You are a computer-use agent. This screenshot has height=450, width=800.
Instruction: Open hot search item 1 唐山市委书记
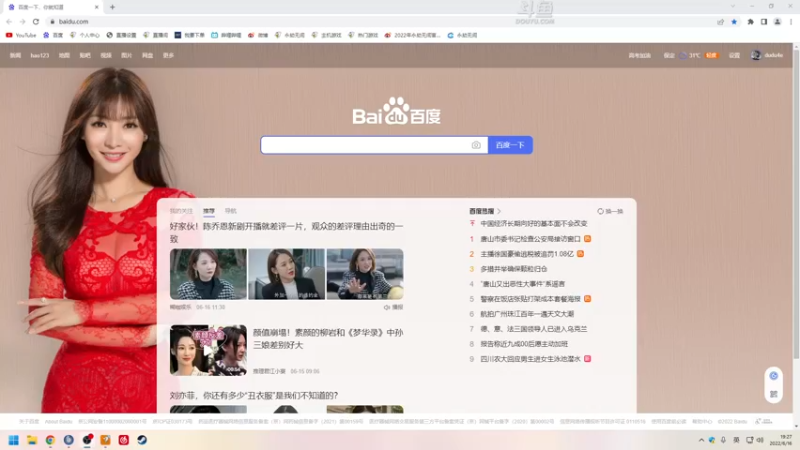pyautogui.click(x=530, y=239)
